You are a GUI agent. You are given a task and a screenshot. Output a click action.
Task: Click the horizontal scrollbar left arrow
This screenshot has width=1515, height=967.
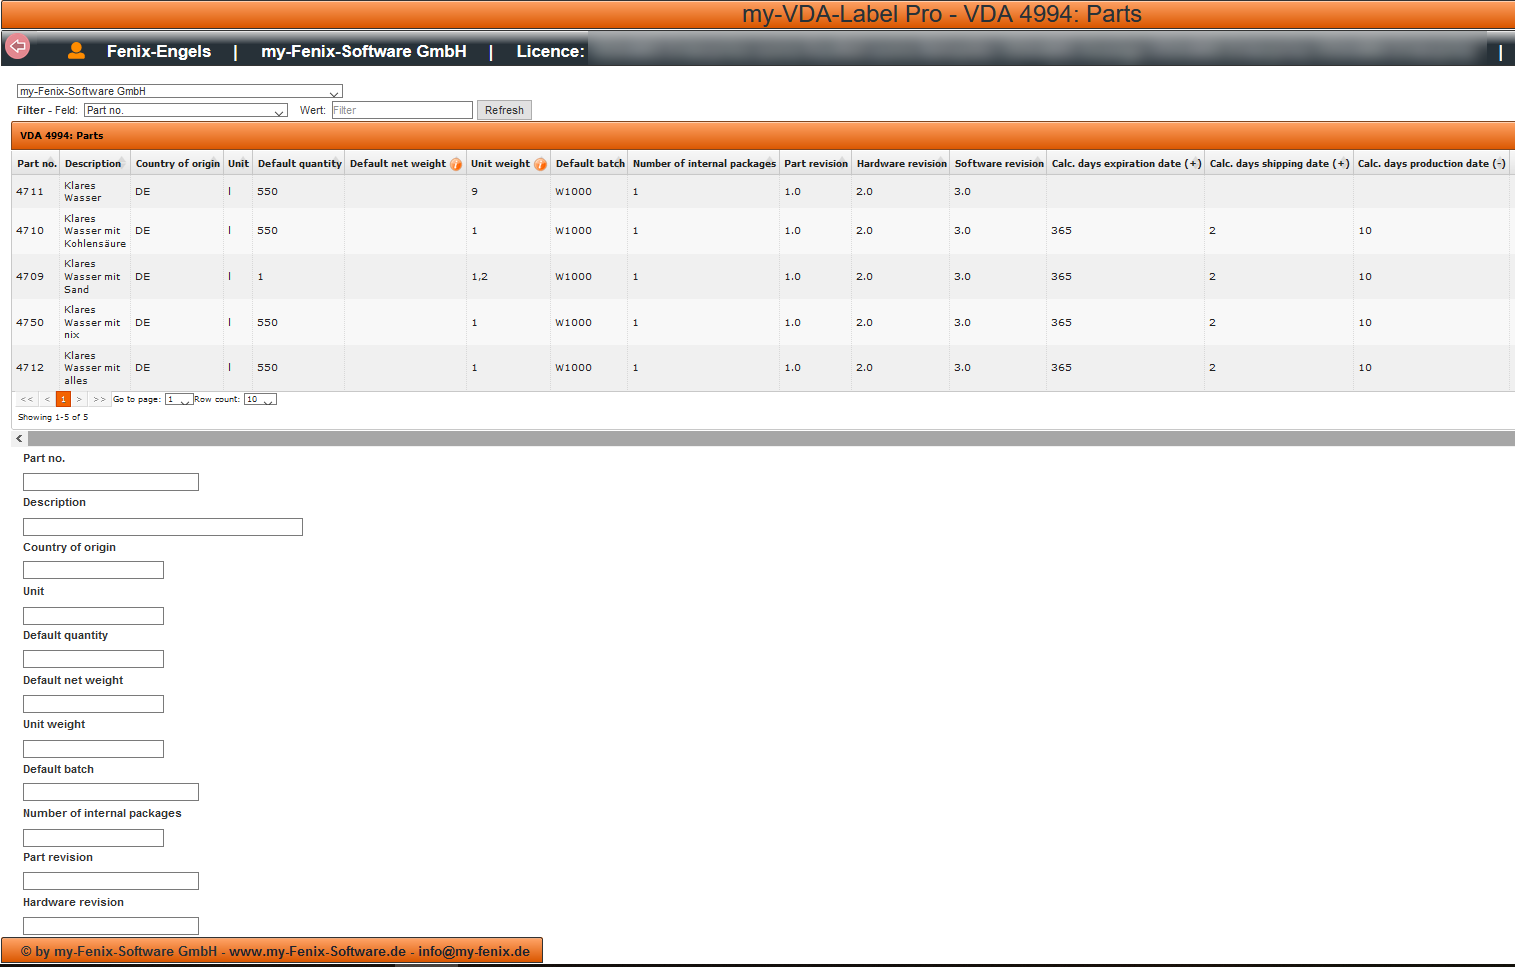[19, 438]
